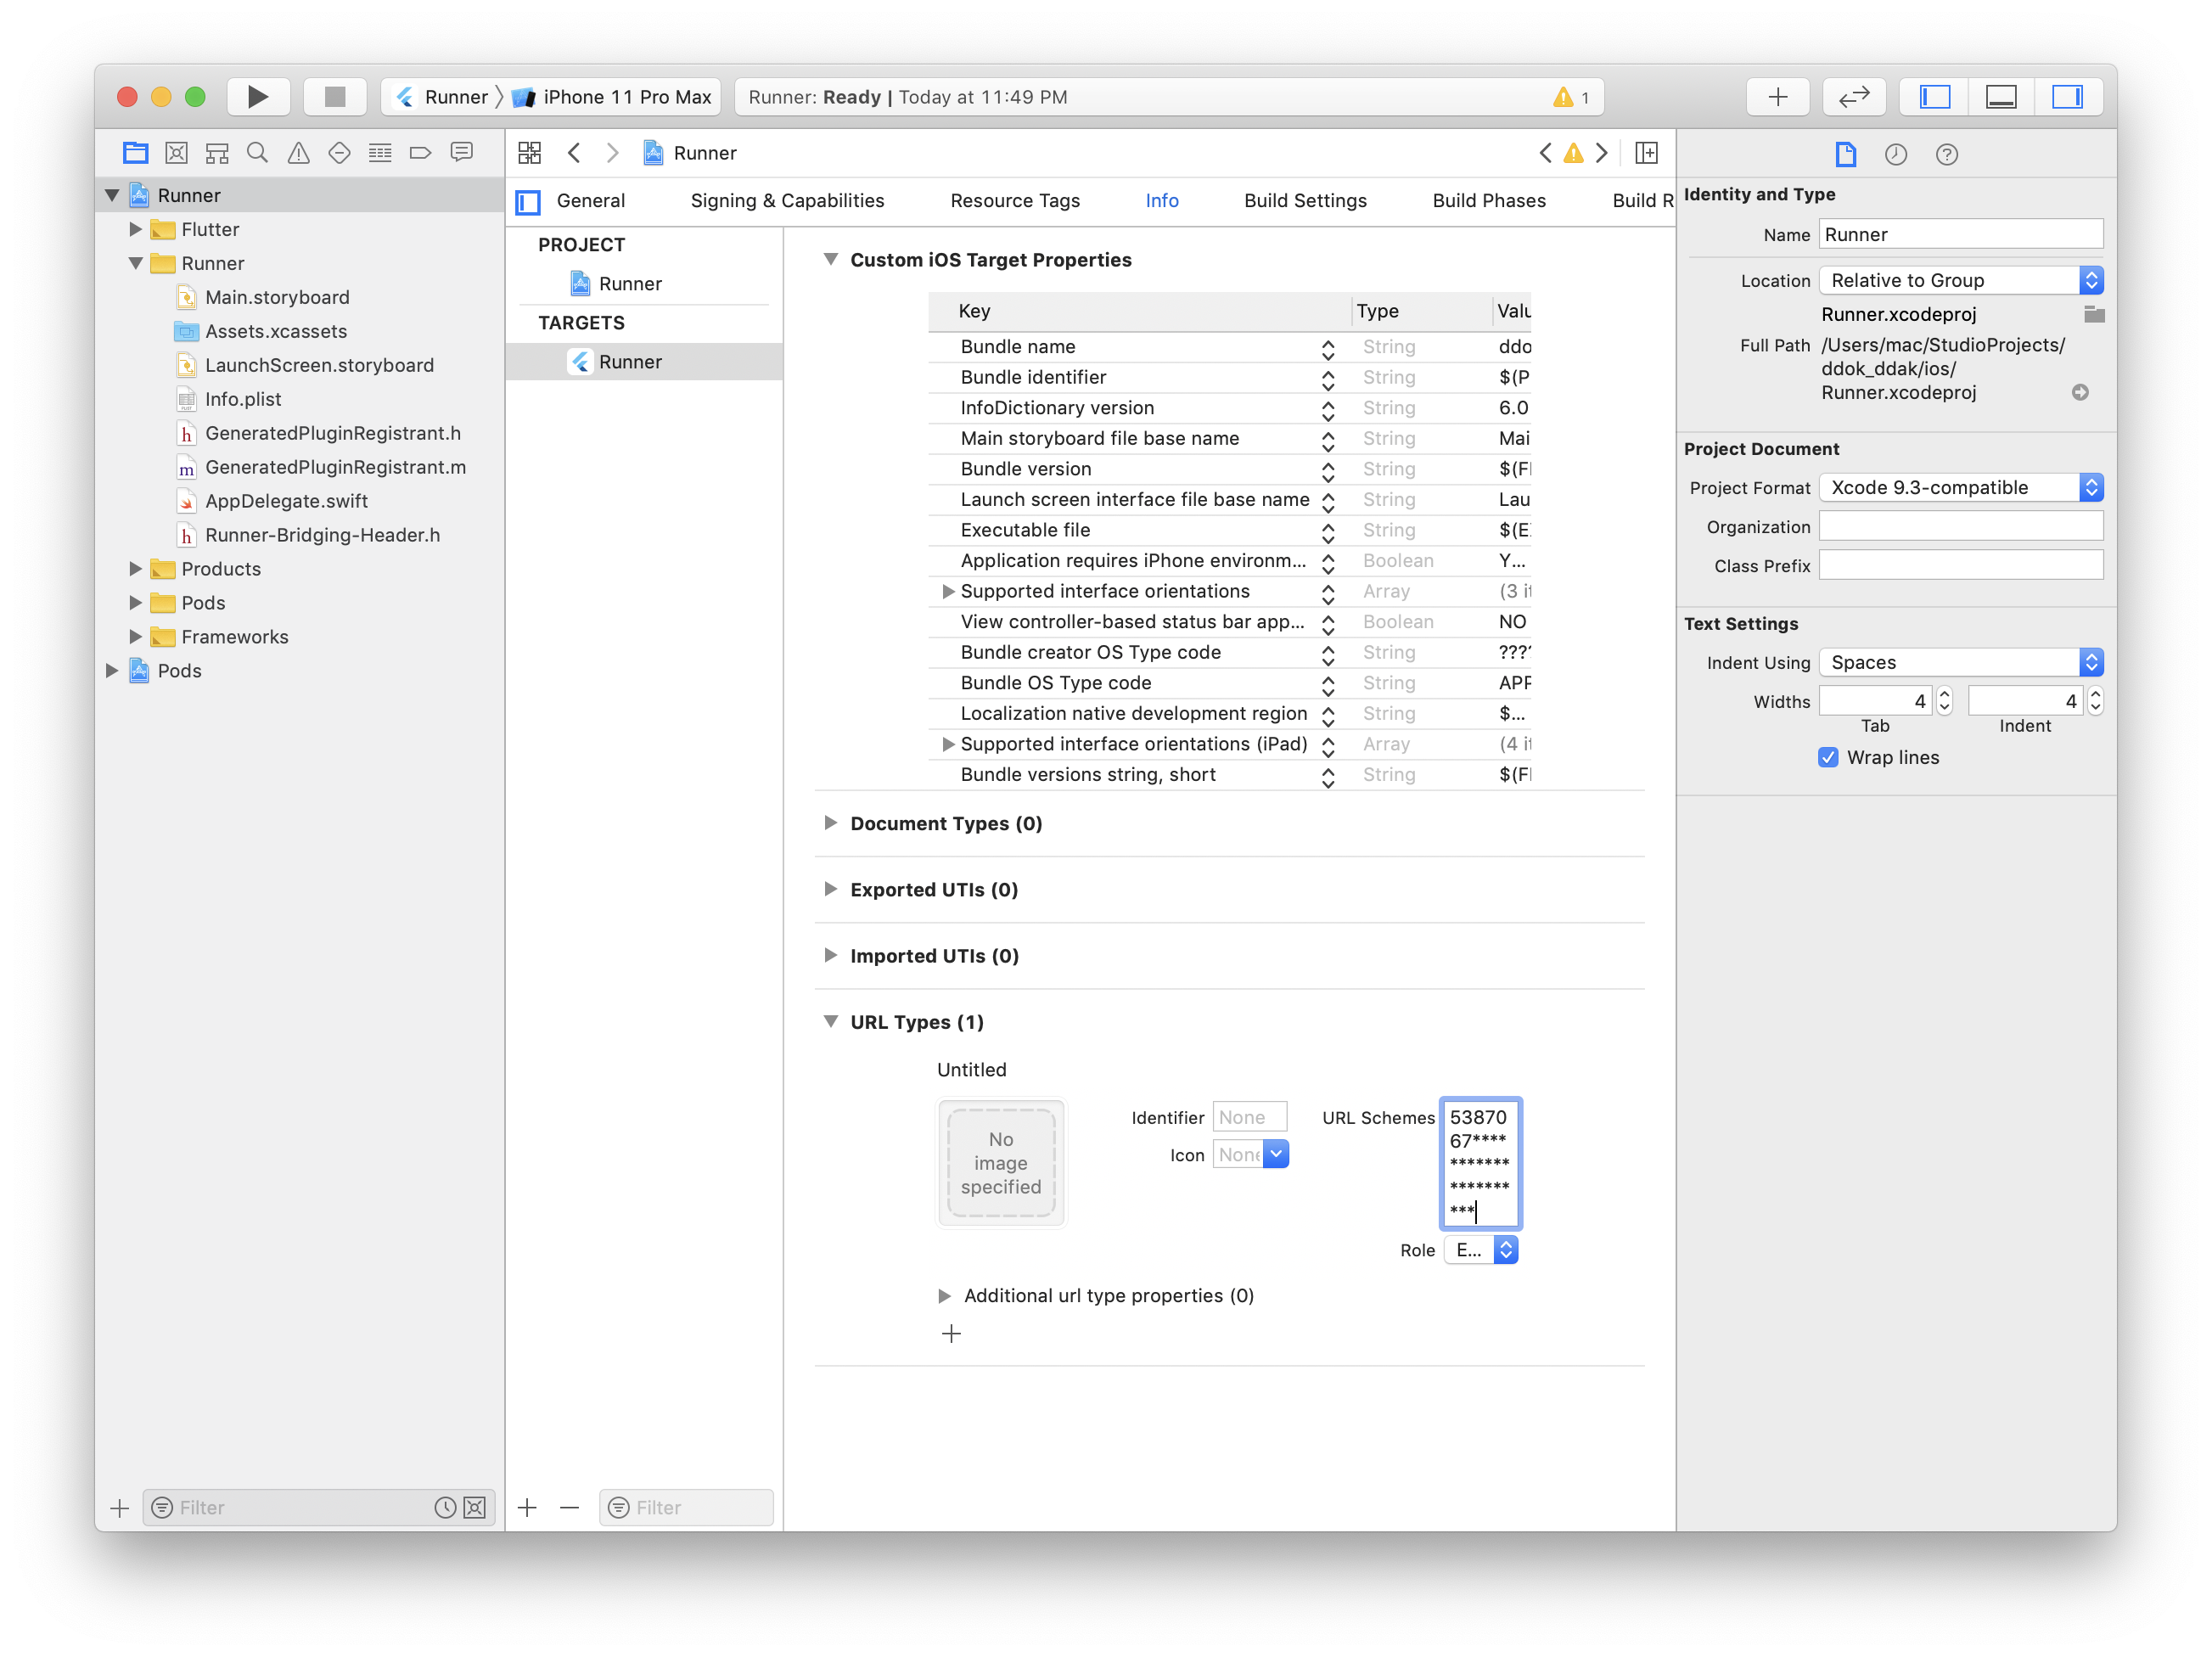
Task: Select AppDelegate.swift in the navigator
Action: point(286,501)
